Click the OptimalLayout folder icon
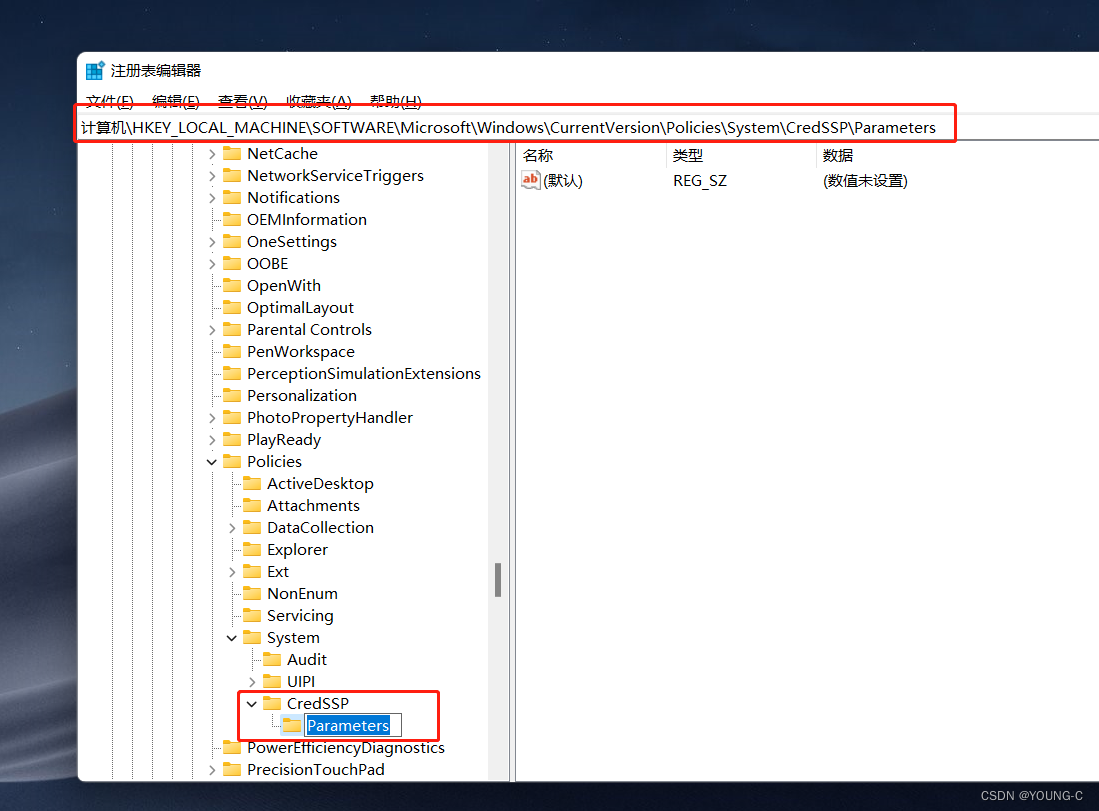The image size is (1099, 811). click(x=232, y=307)
